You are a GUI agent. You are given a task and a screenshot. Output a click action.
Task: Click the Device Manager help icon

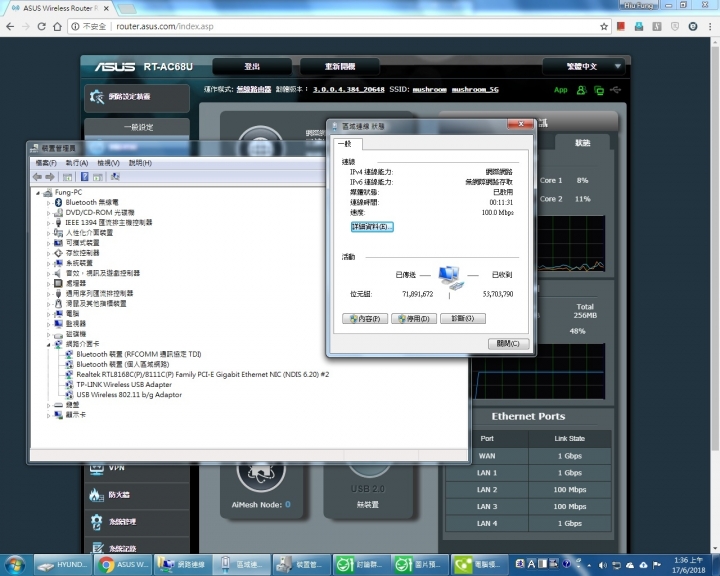coord(84,176)
